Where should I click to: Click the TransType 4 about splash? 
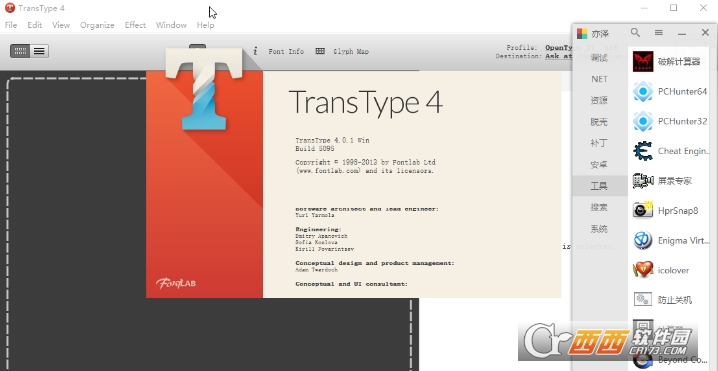(354, 184)
